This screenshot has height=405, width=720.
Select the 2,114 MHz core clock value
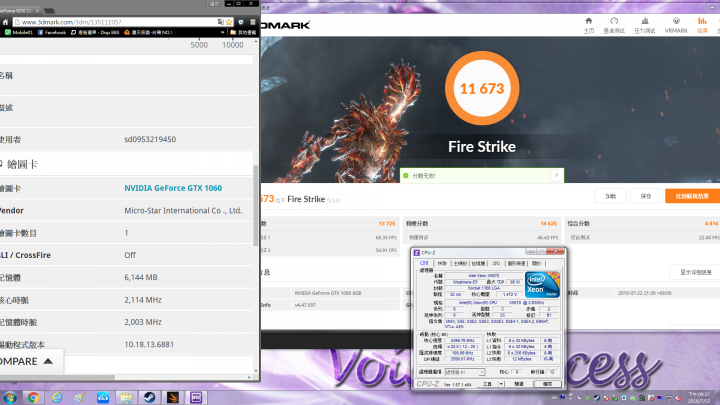click(143, 300)
